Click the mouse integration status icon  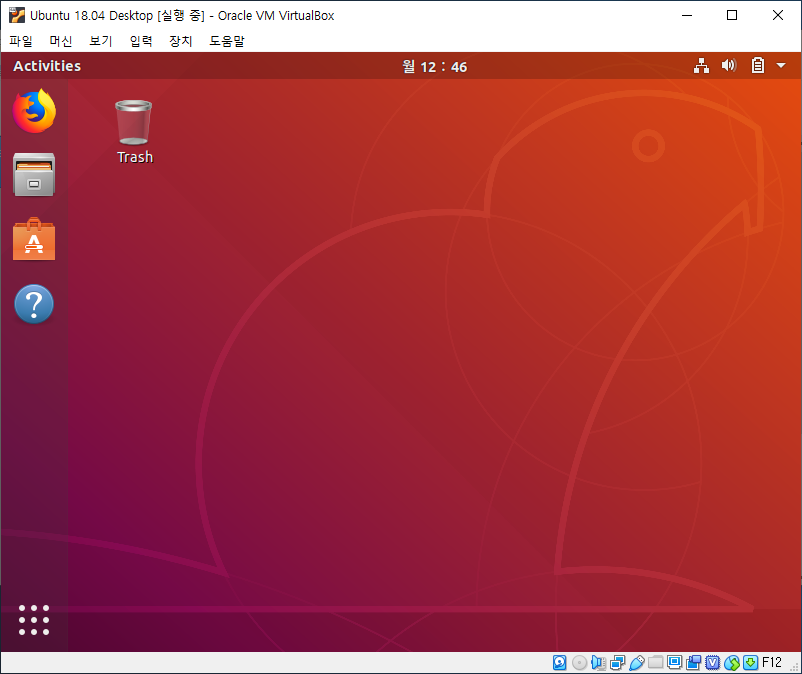(x=732, y=663)
